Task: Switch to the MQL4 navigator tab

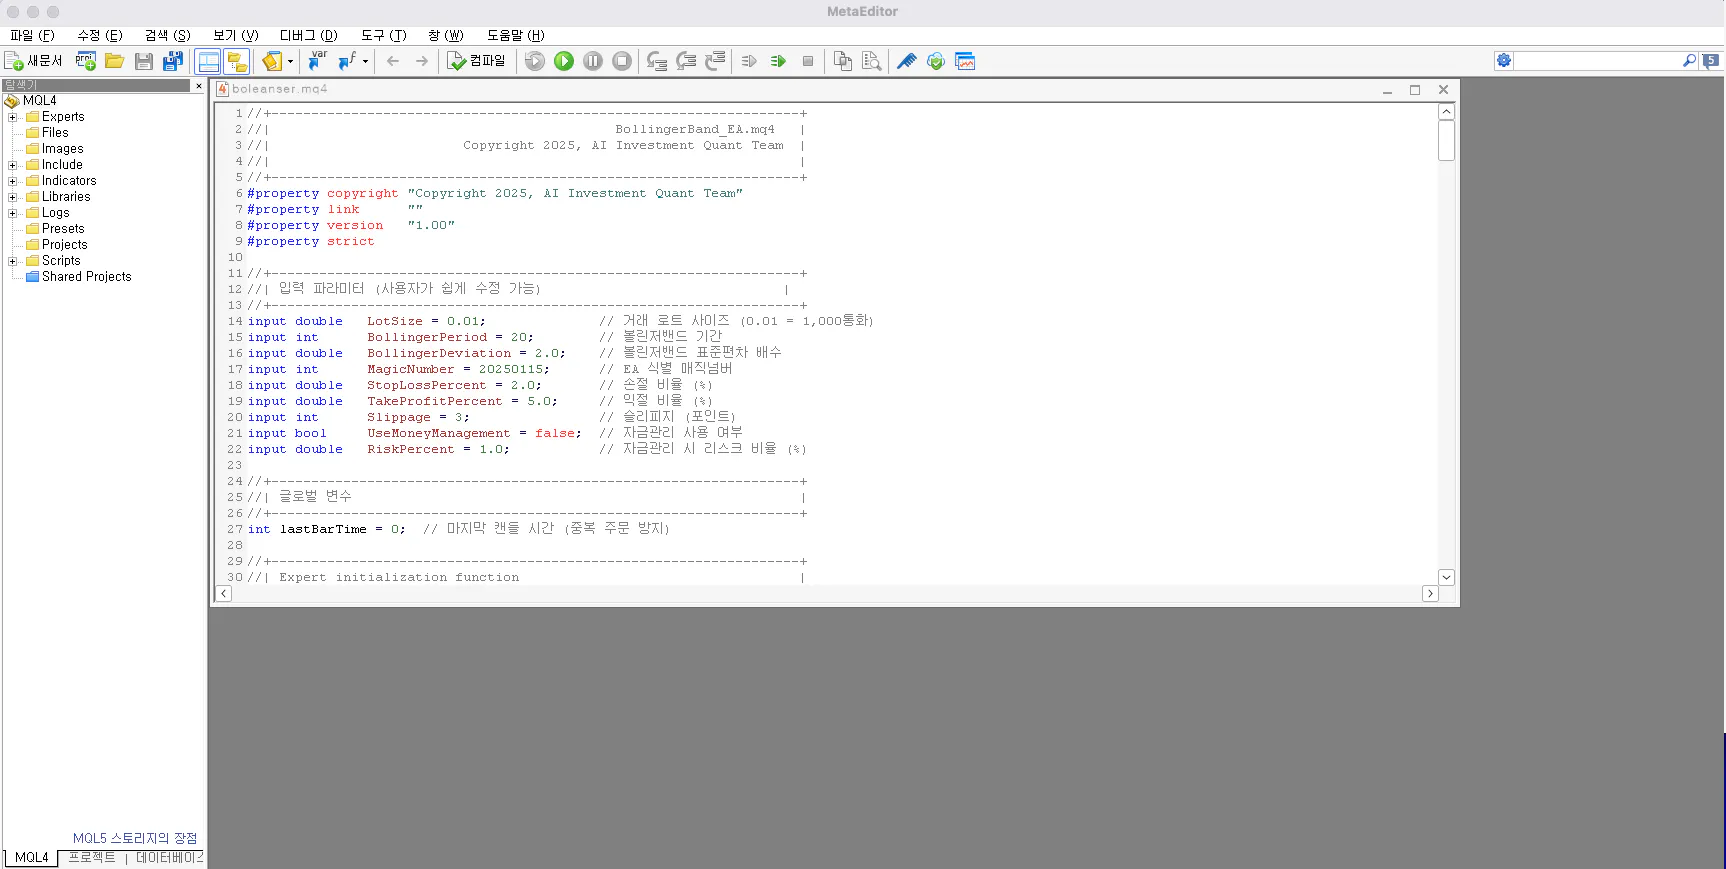Action: [31, 858]
